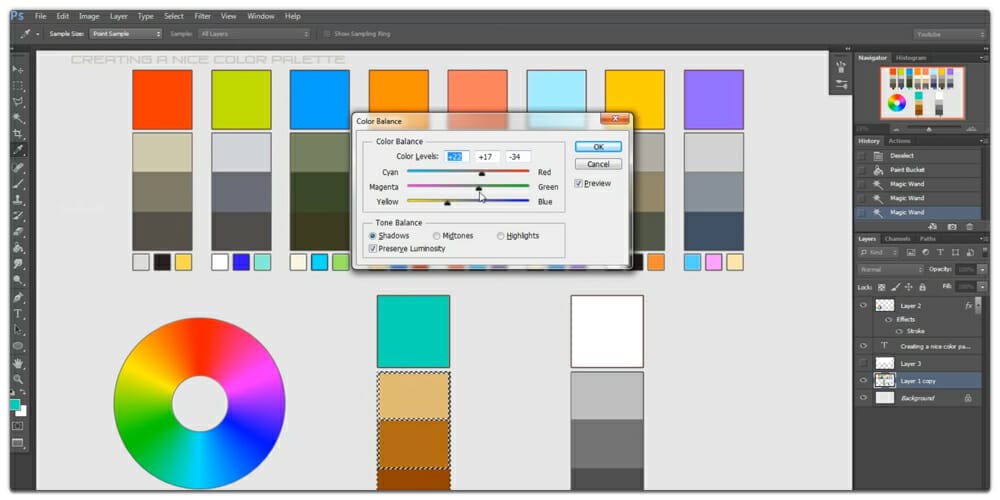Click the Magenta-Green slider handle

point(478,188)
